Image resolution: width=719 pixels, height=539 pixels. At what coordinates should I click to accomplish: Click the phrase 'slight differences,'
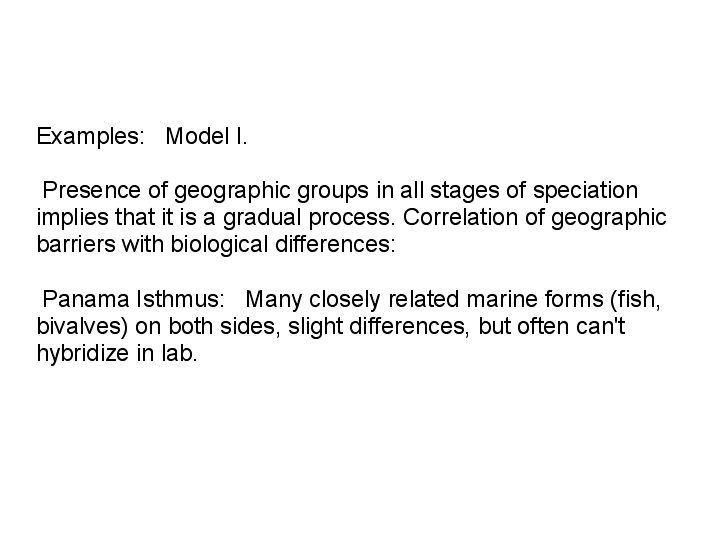pyautogui.click(x=379, y=327)
